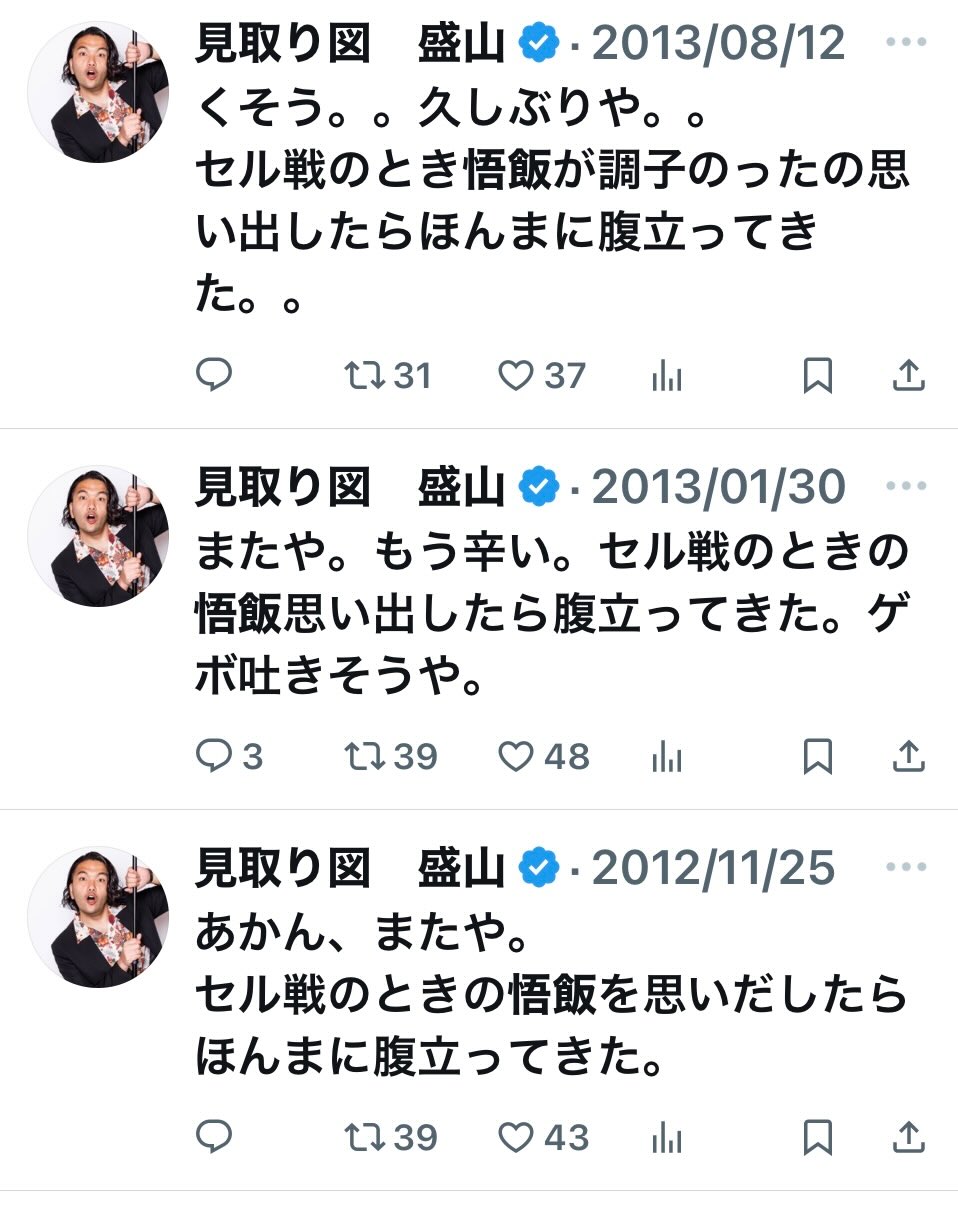This screenshot has height=1205, width=958.
Task: Bookmark the 2013/01/30 tweet
Action: [x=817, y=757]
